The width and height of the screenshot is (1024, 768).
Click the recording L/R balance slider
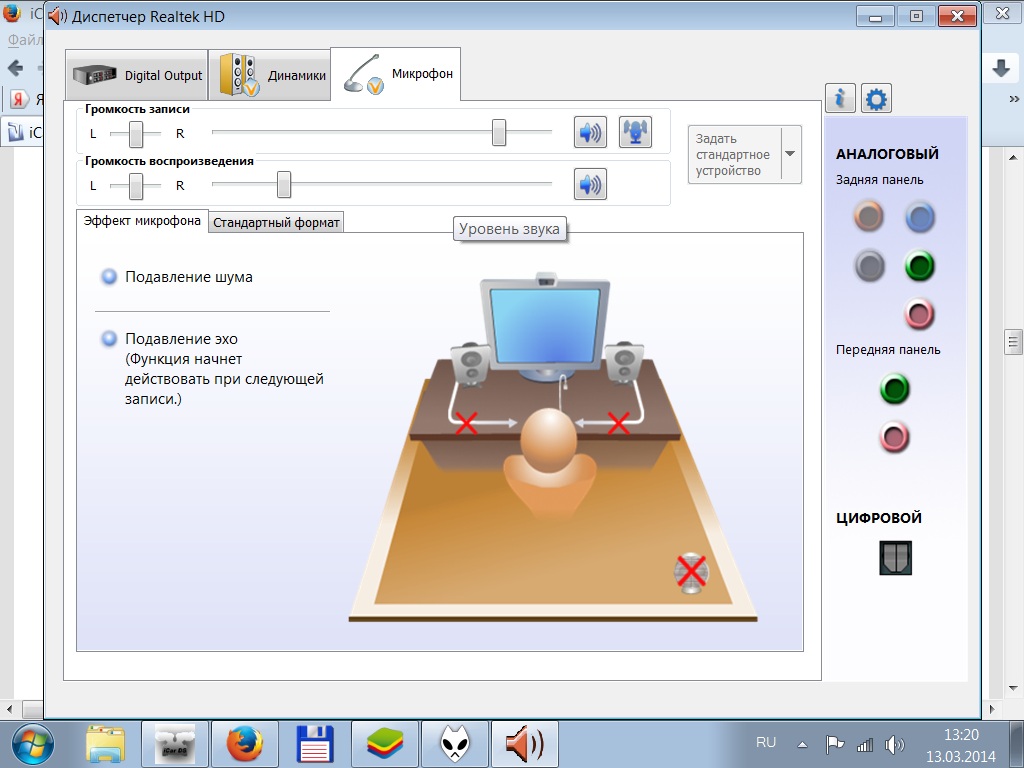[x=135, y=133]
